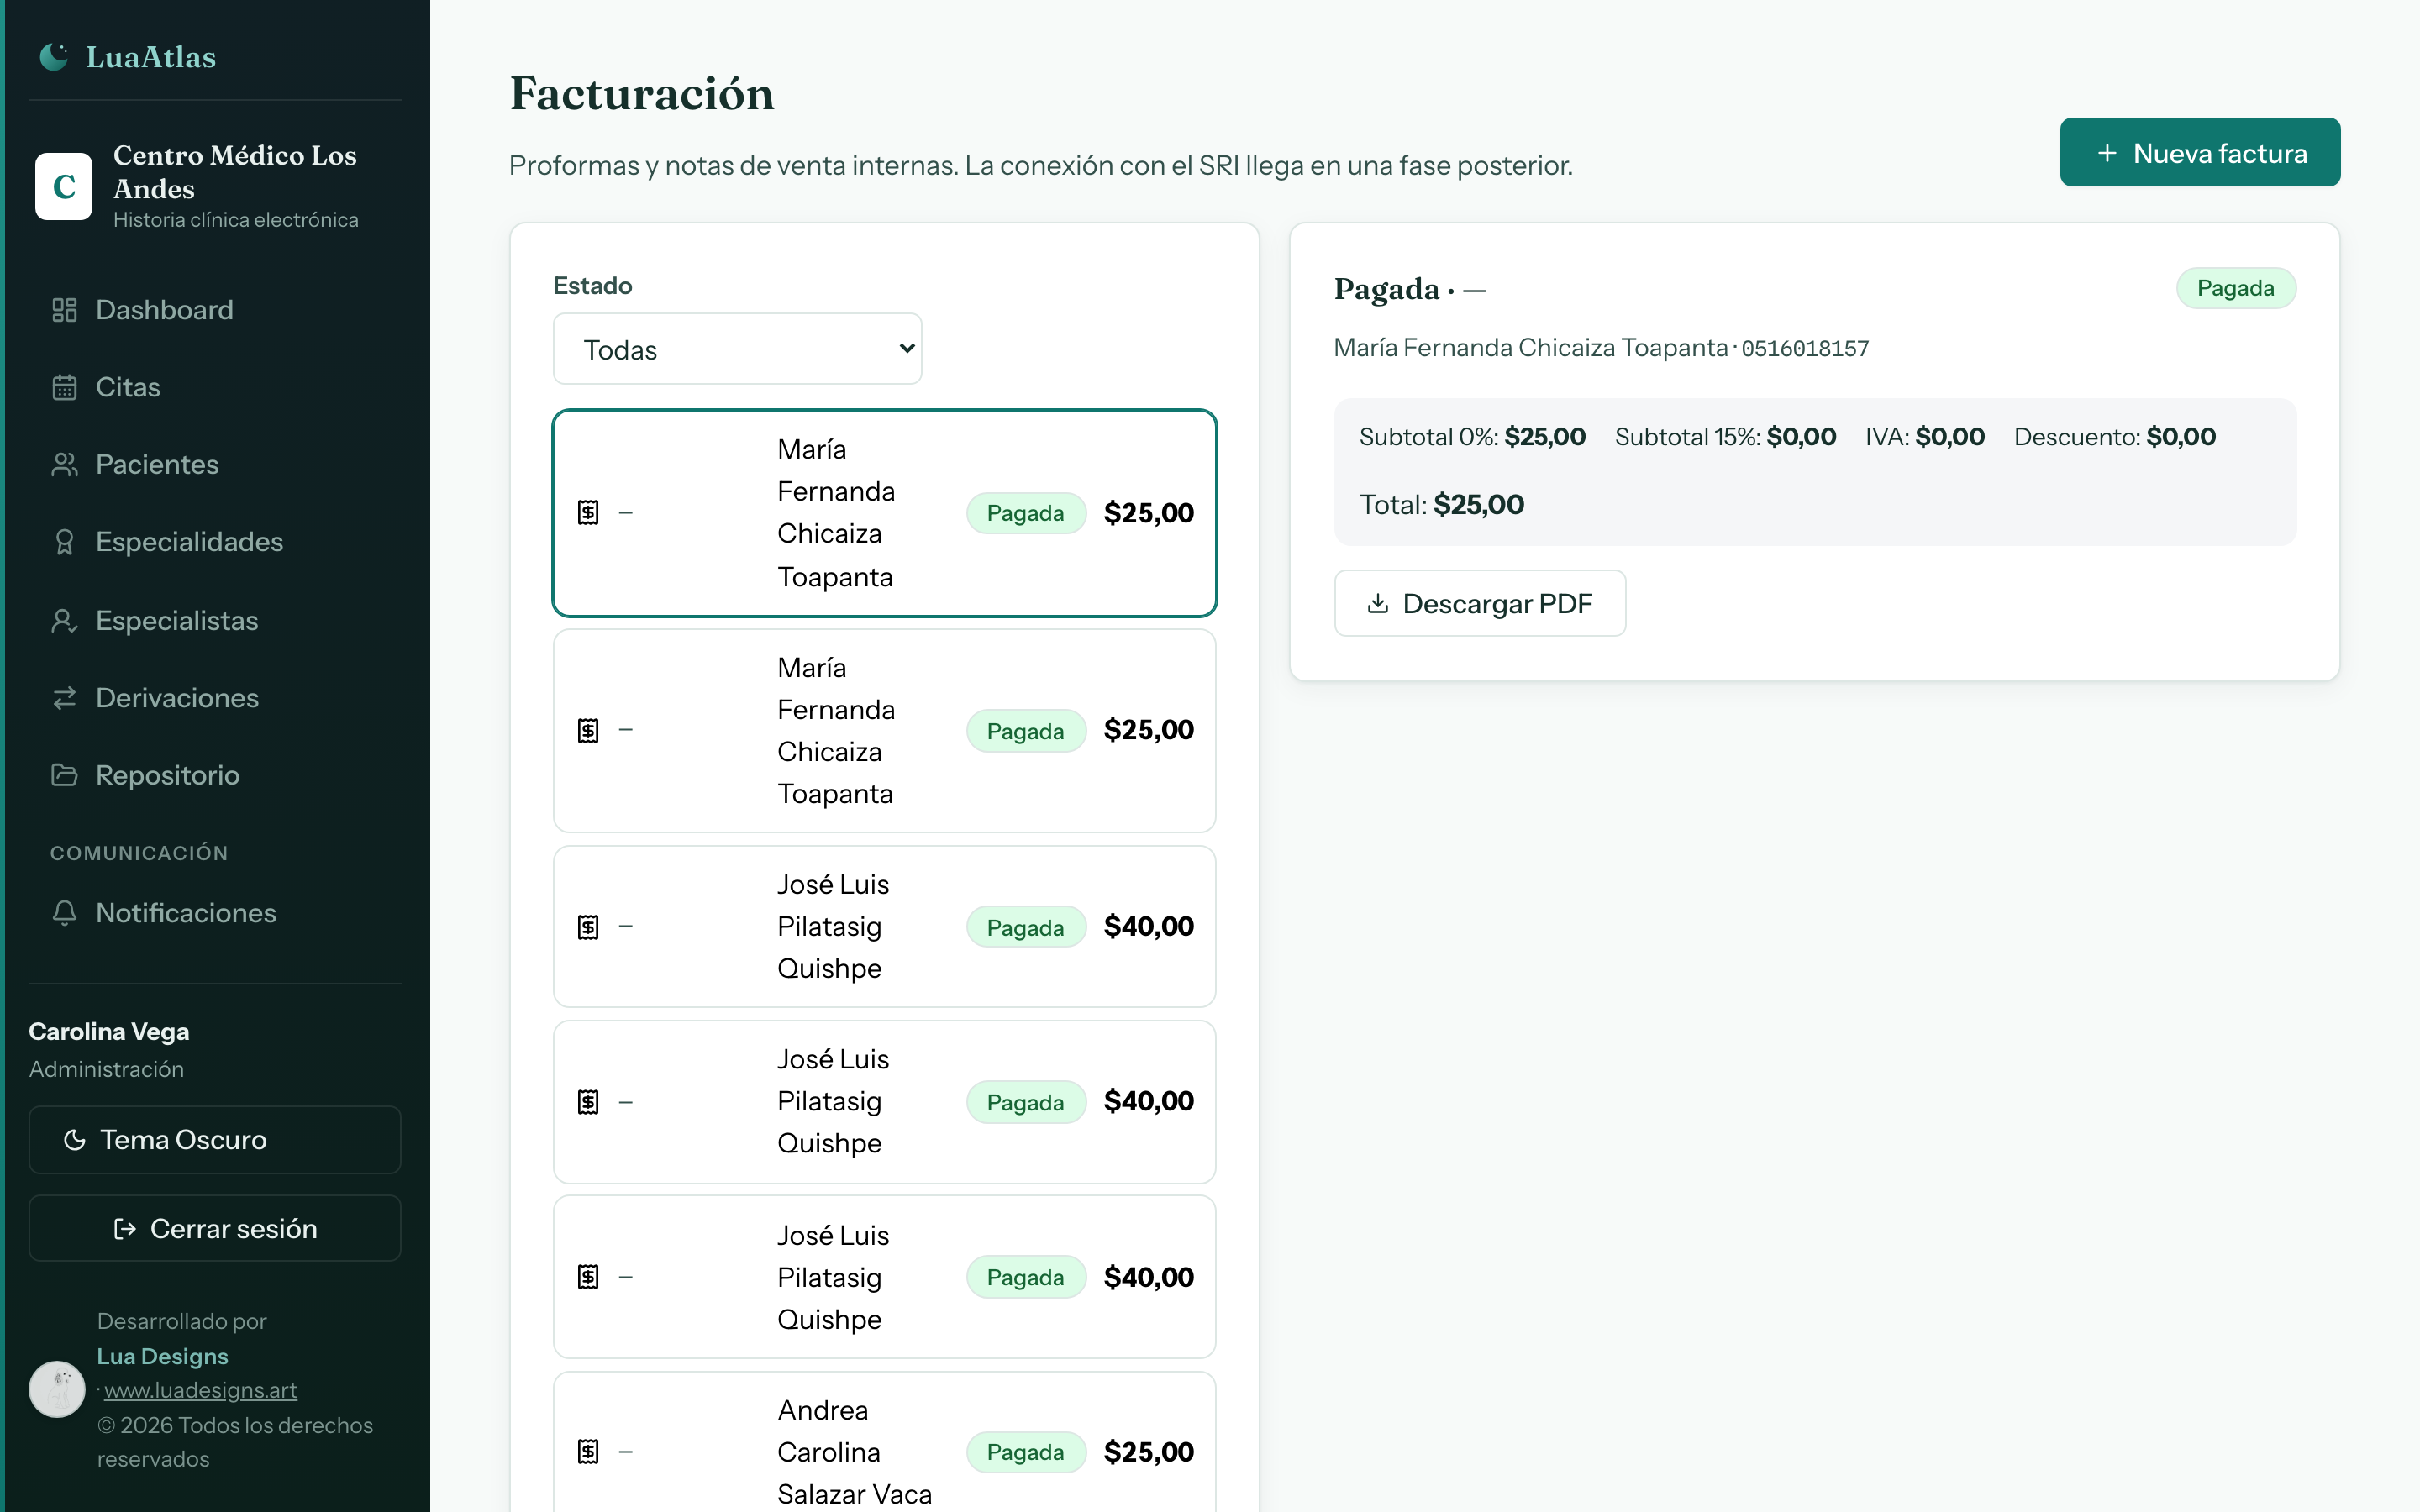Click the 'Pagada · —' detail heading
Screen dimensions: 2420x1512
[x=1410, y=289]
